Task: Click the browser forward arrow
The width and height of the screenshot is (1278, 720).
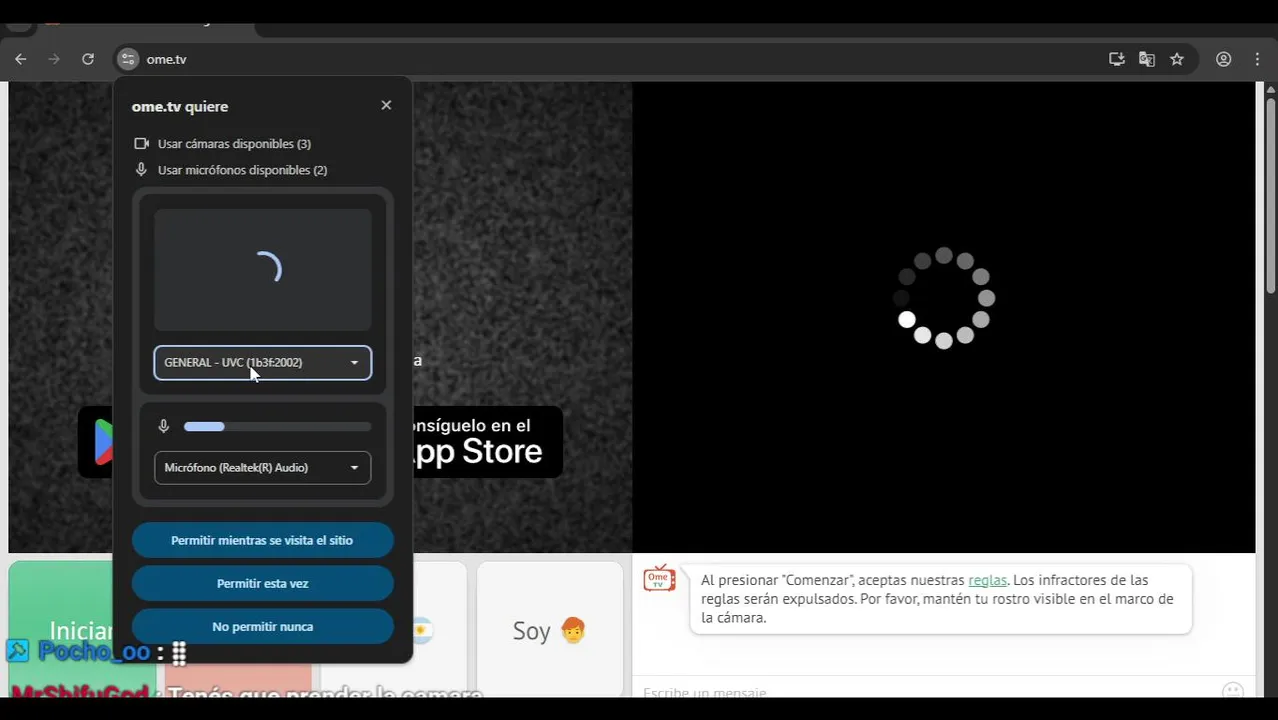Action: pyautogui.click(x=54, y=59)
